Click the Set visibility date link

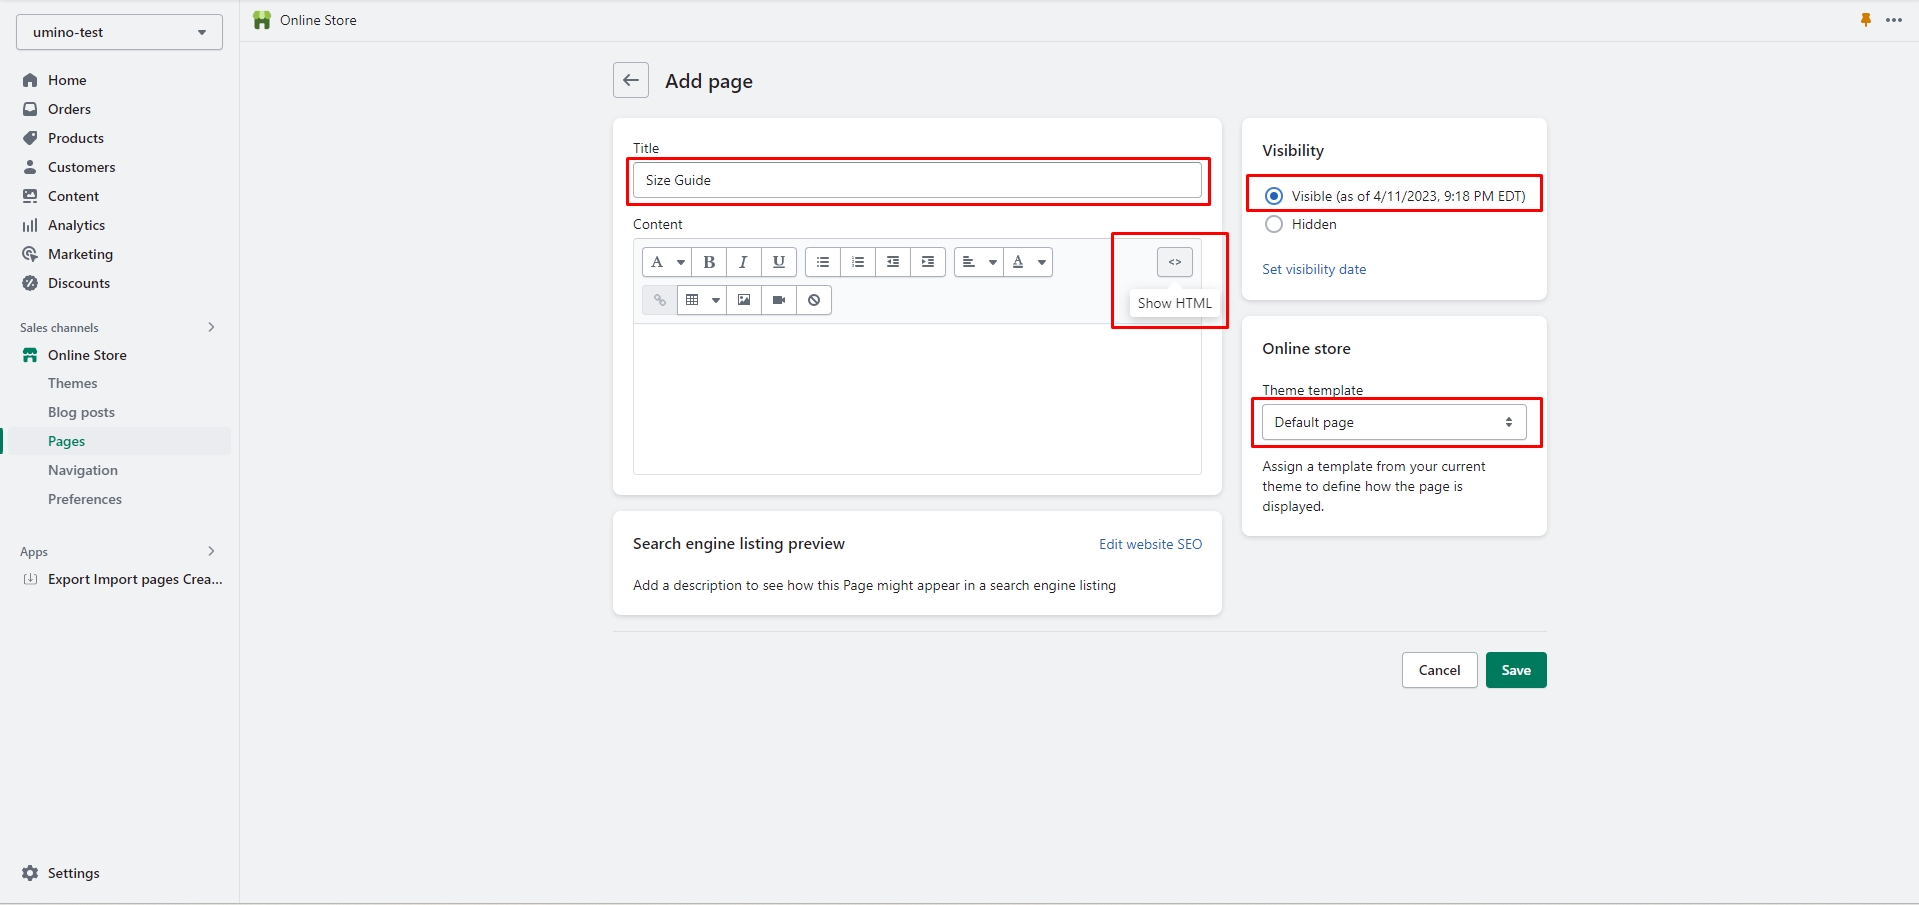[x=1313, y=269]
